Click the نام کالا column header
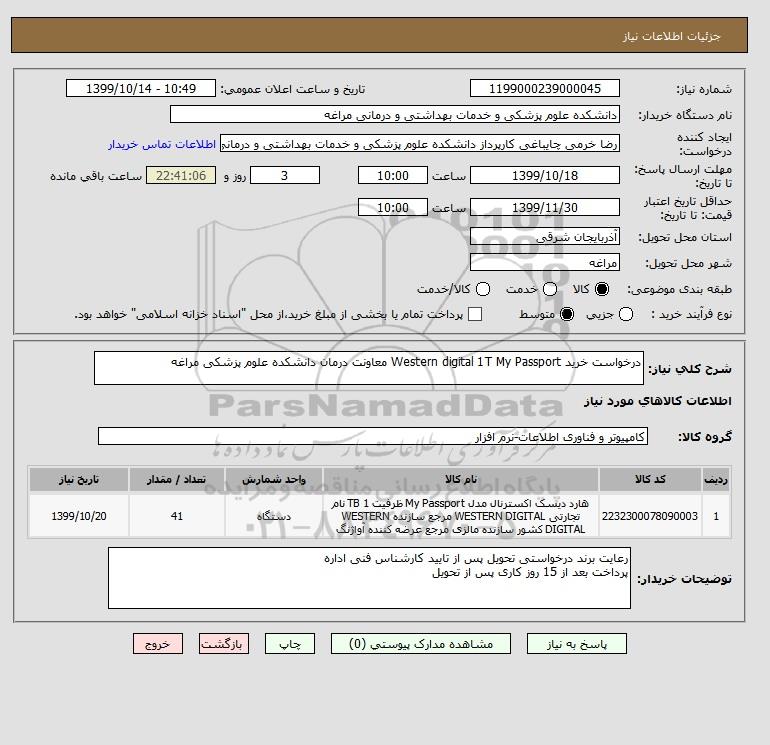Screen dimensions: 770x745 (x=461, y=479)
